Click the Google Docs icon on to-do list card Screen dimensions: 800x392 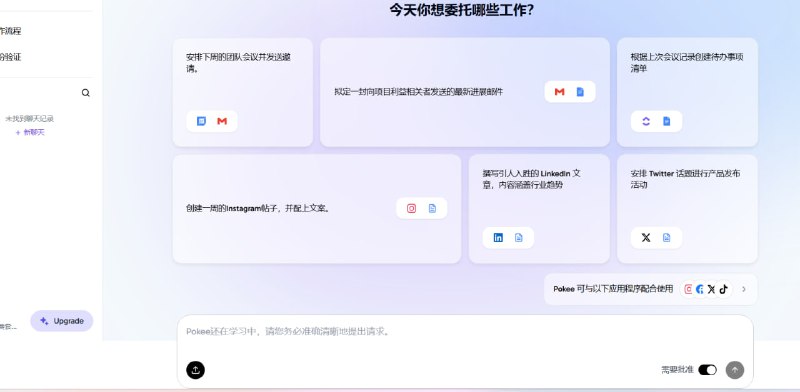pyautogui.click(x=666, y=121)
